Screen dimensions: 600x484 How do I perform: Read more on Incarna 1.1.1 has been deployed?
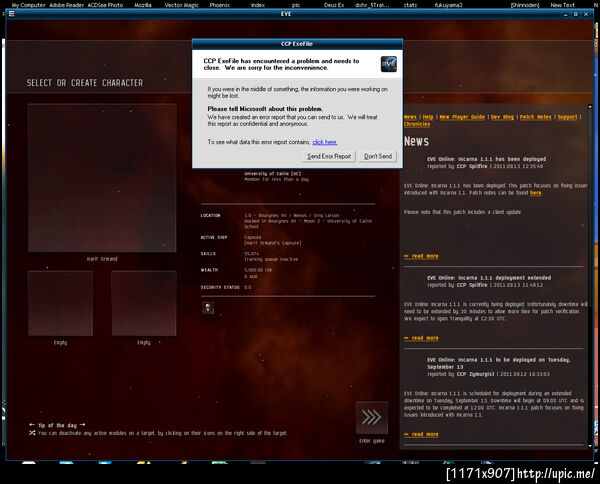[x=421, y=256]
